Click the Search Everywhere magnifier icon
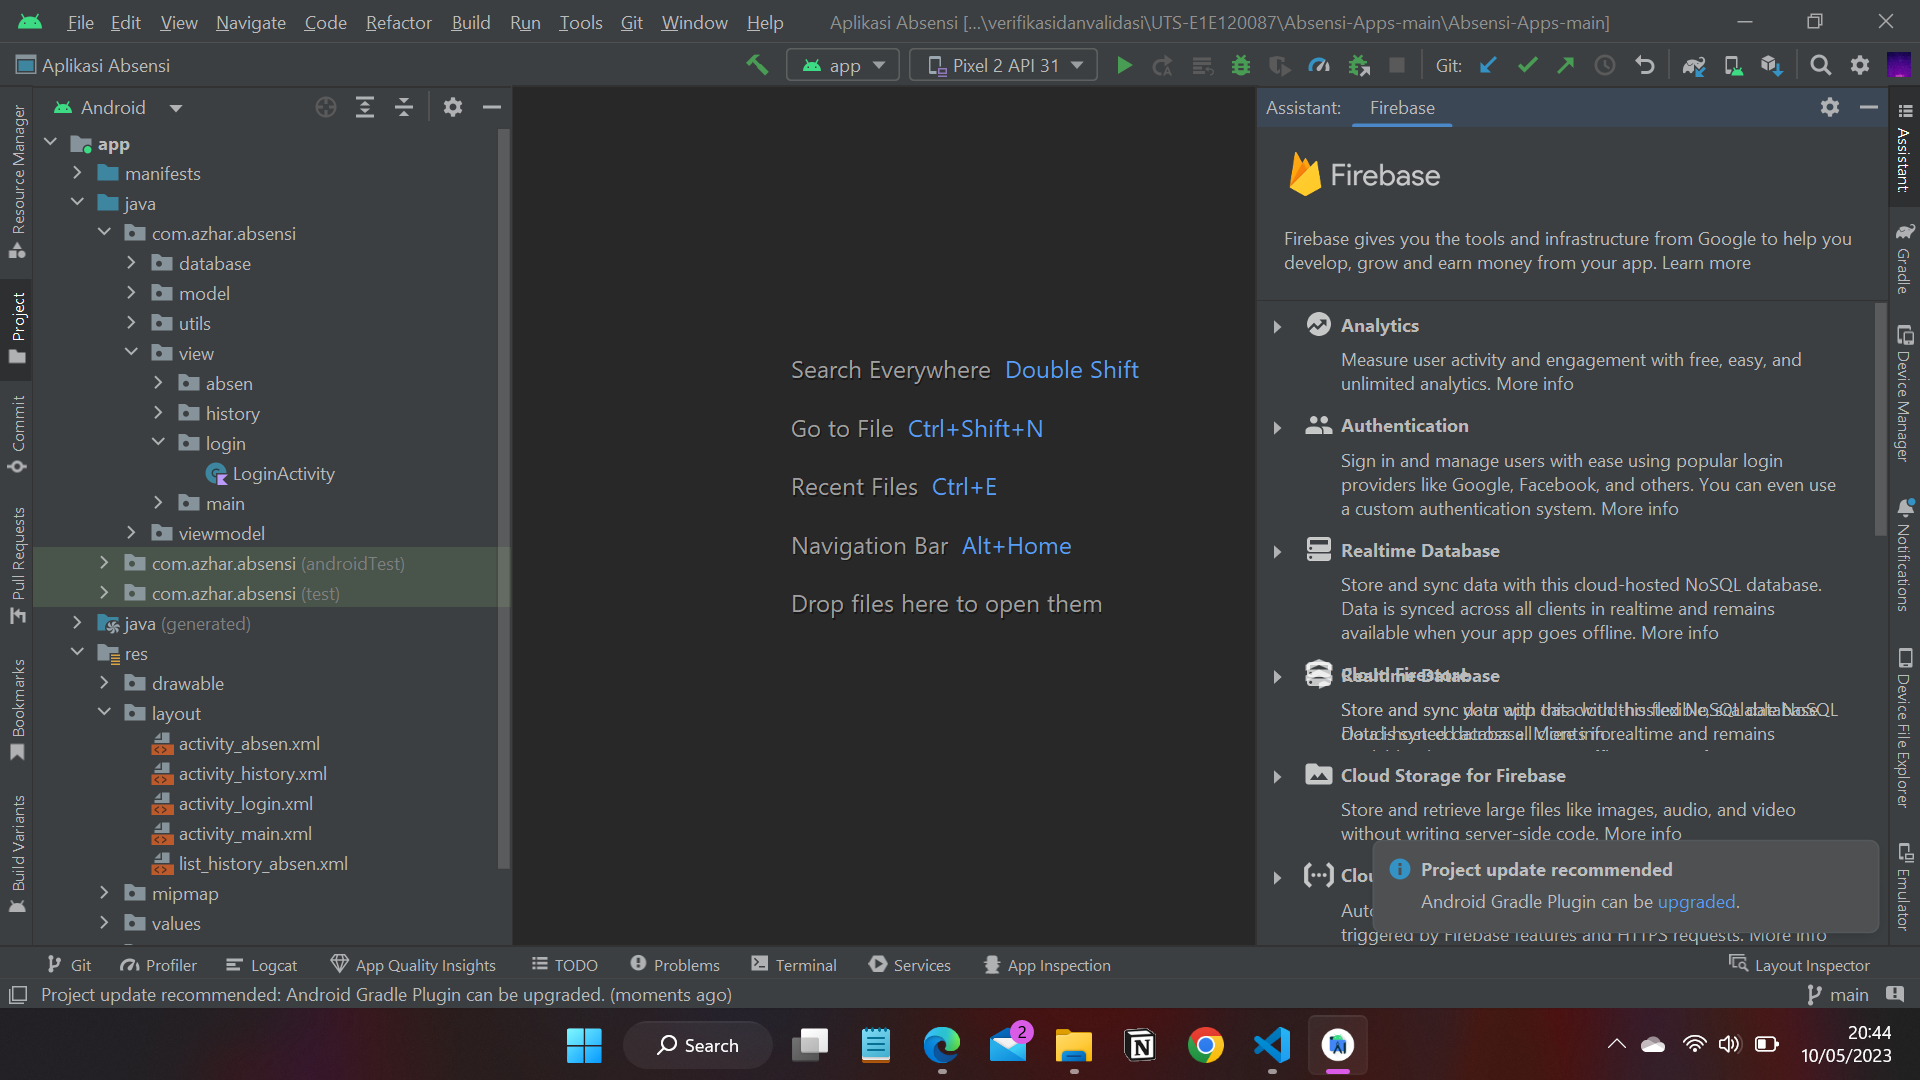The width and height of the screenshot is (1920, 1080). click(x=1821, y=65)
